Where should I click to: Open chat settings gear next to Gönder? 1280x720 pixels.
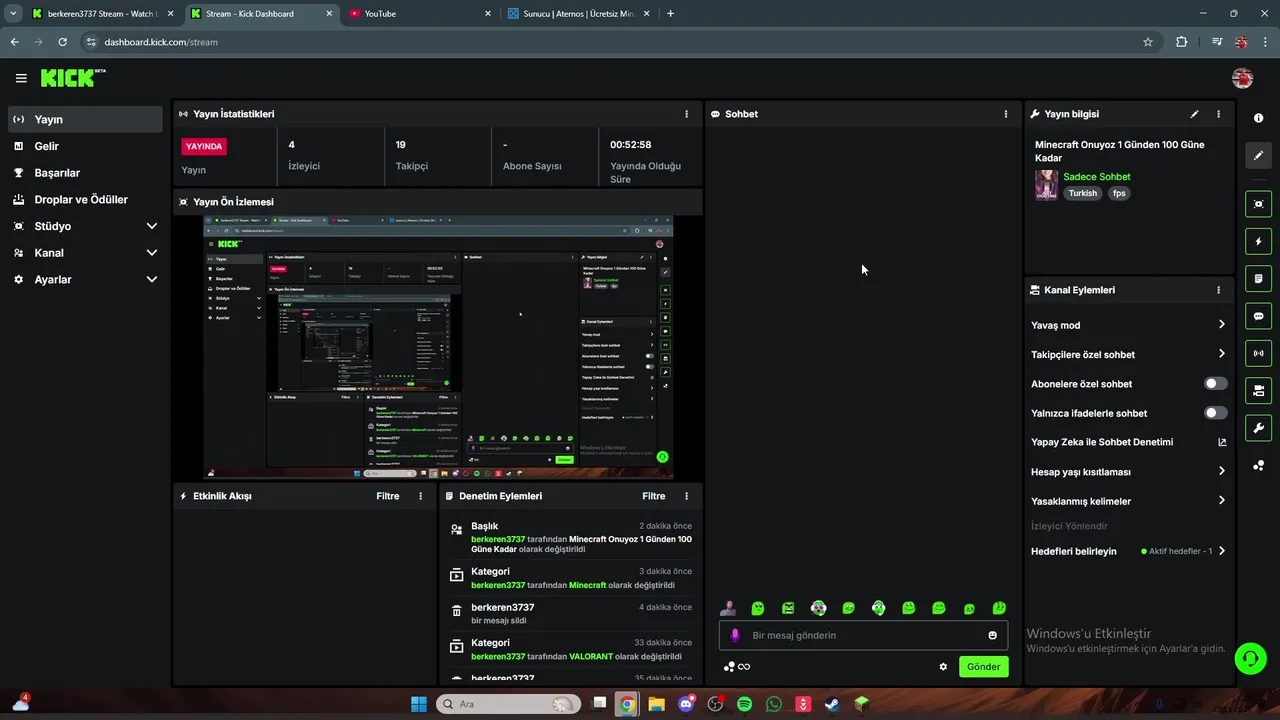(x=943, y=667)
